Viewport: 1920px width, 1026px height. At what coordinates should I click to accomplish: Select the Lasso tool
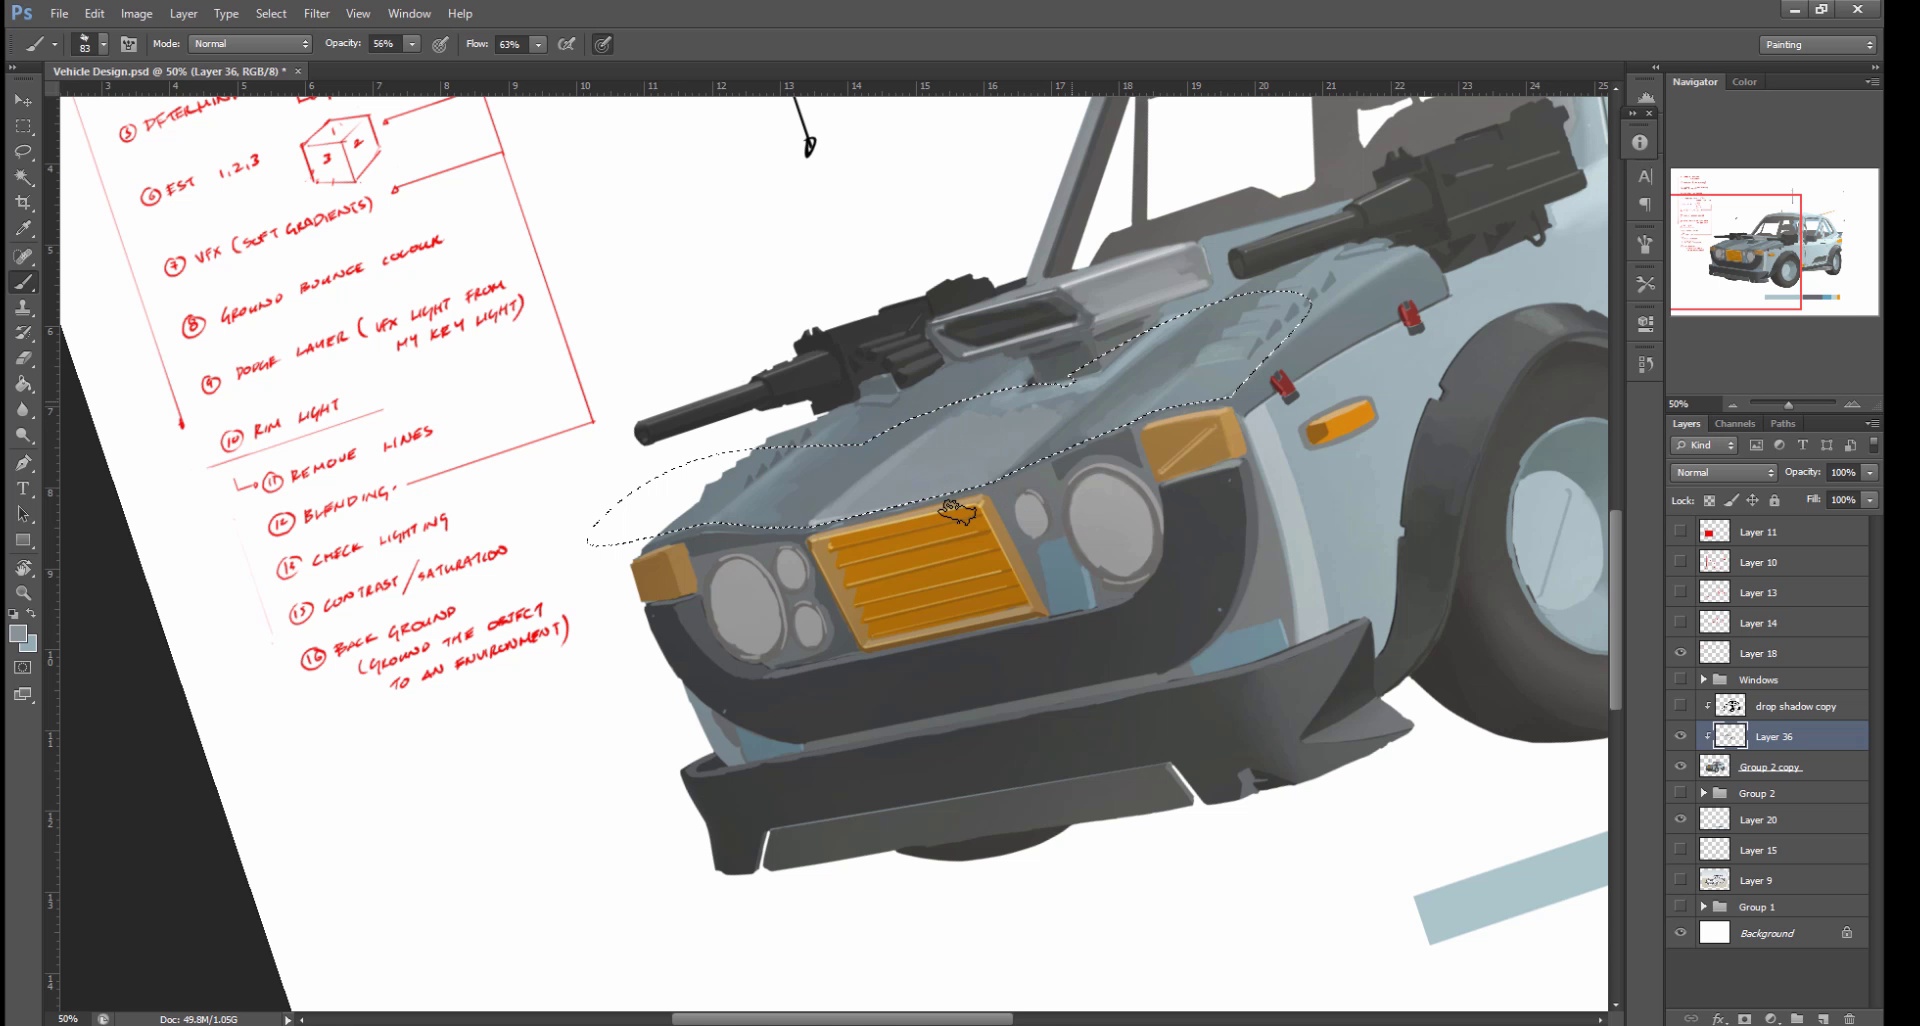(23, 152)
